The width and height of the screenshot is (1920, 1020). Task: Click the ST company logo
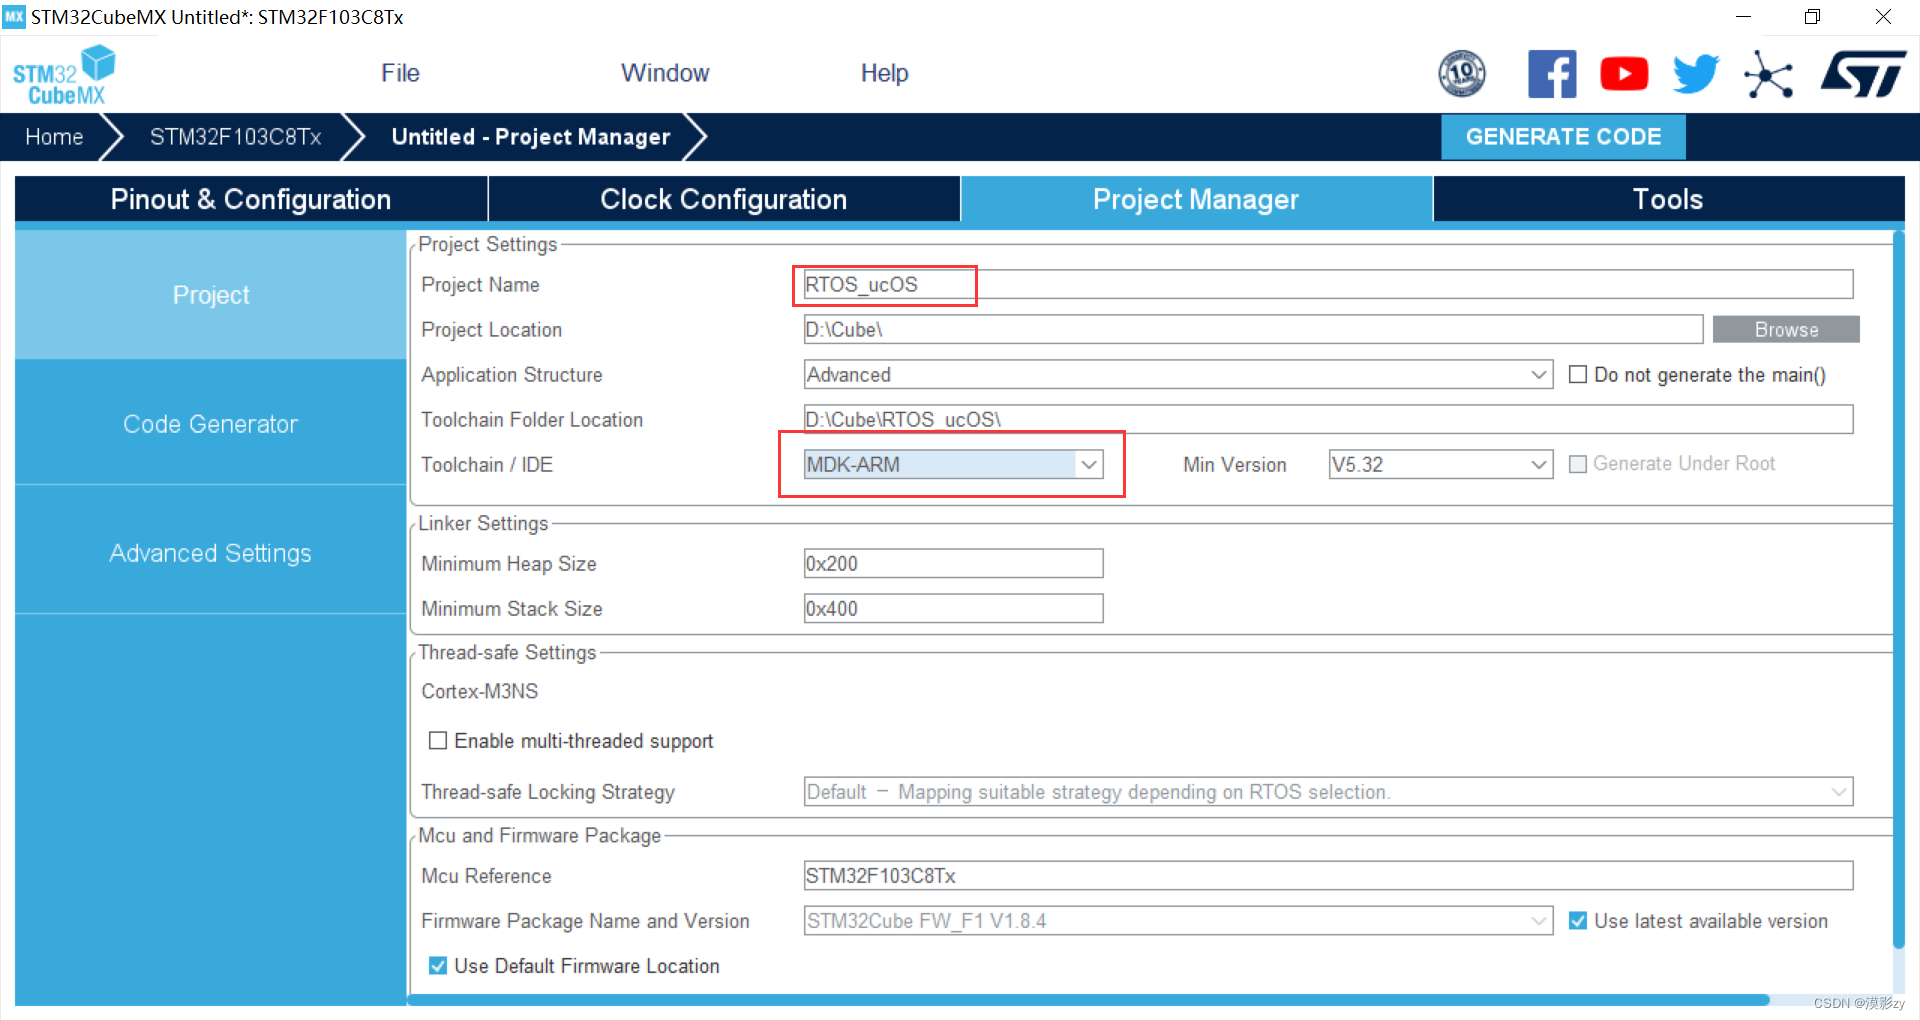(1863, 74)
